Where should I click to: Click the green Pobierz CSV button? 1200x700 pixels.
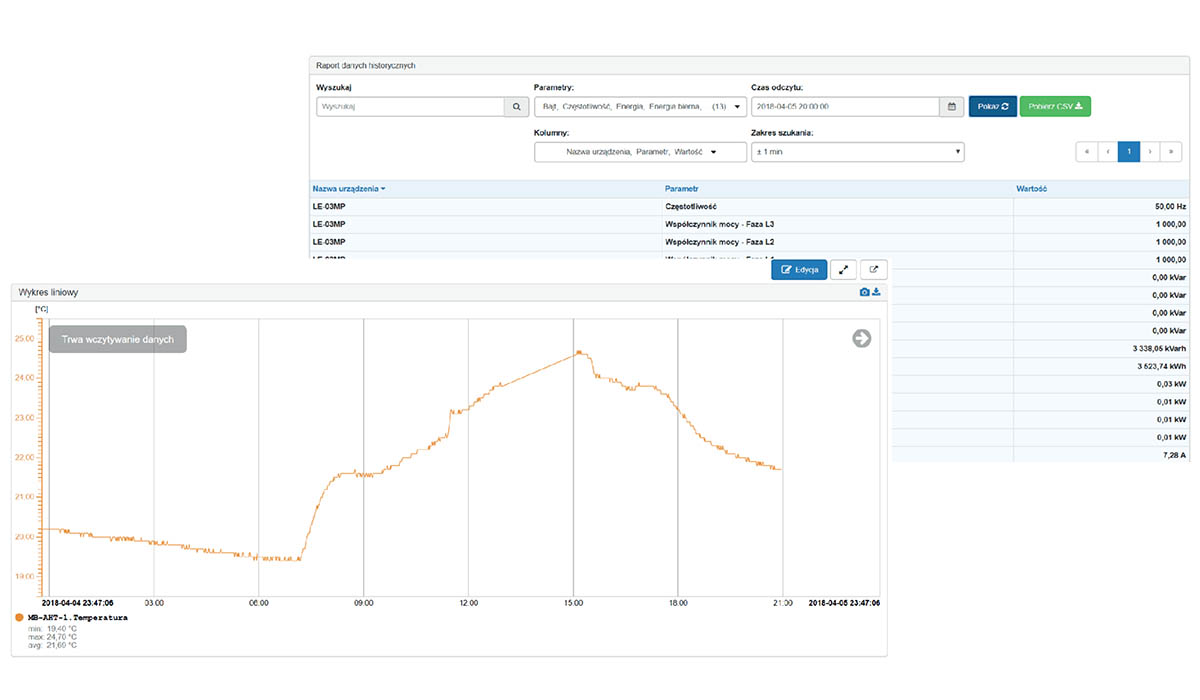pos(1055,106)
